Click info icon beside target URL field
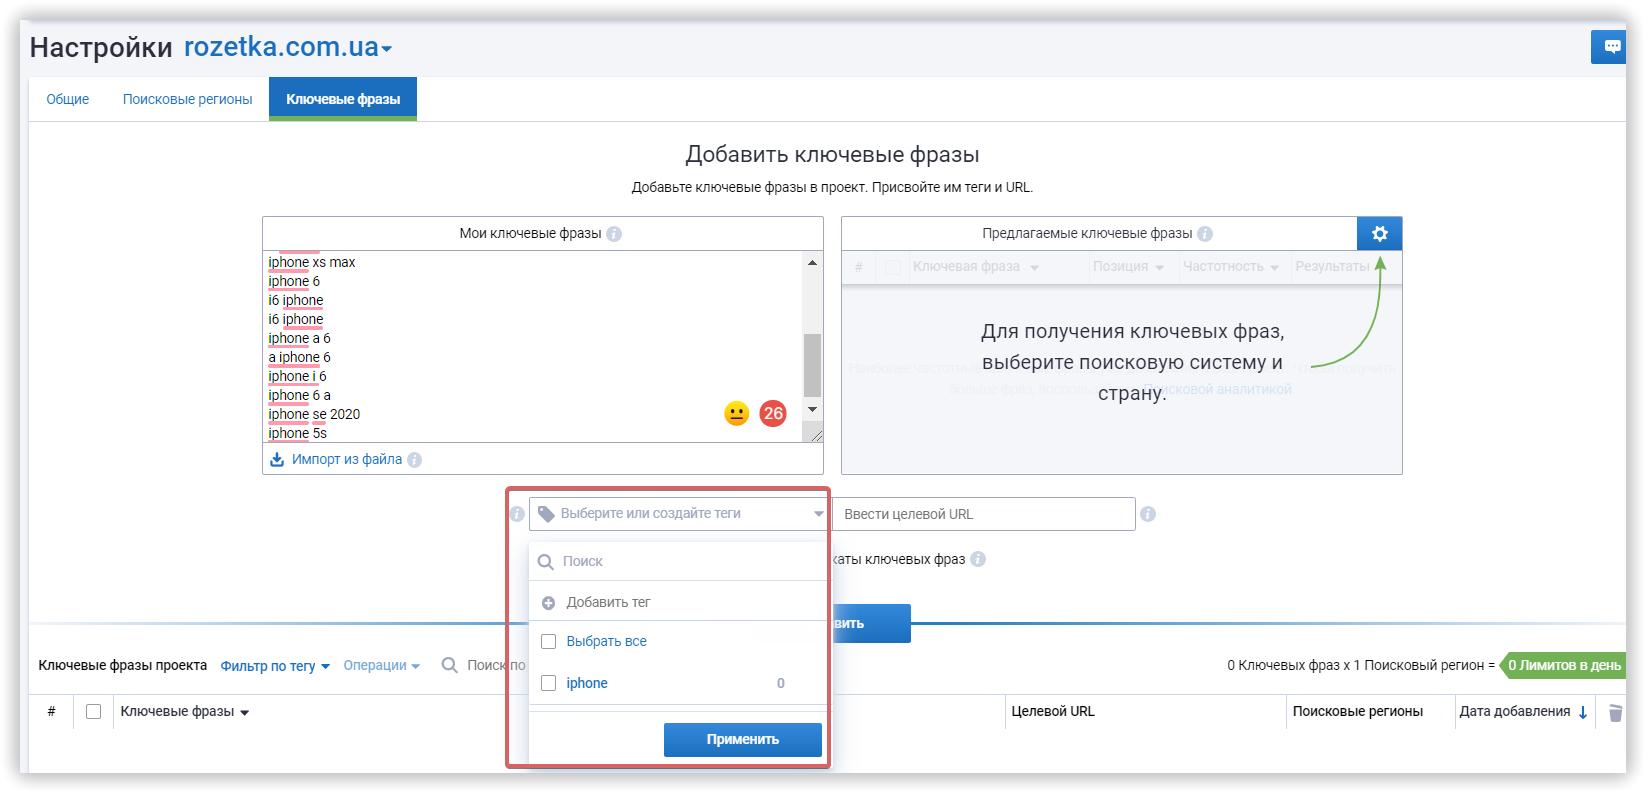 coord(1148,514)
